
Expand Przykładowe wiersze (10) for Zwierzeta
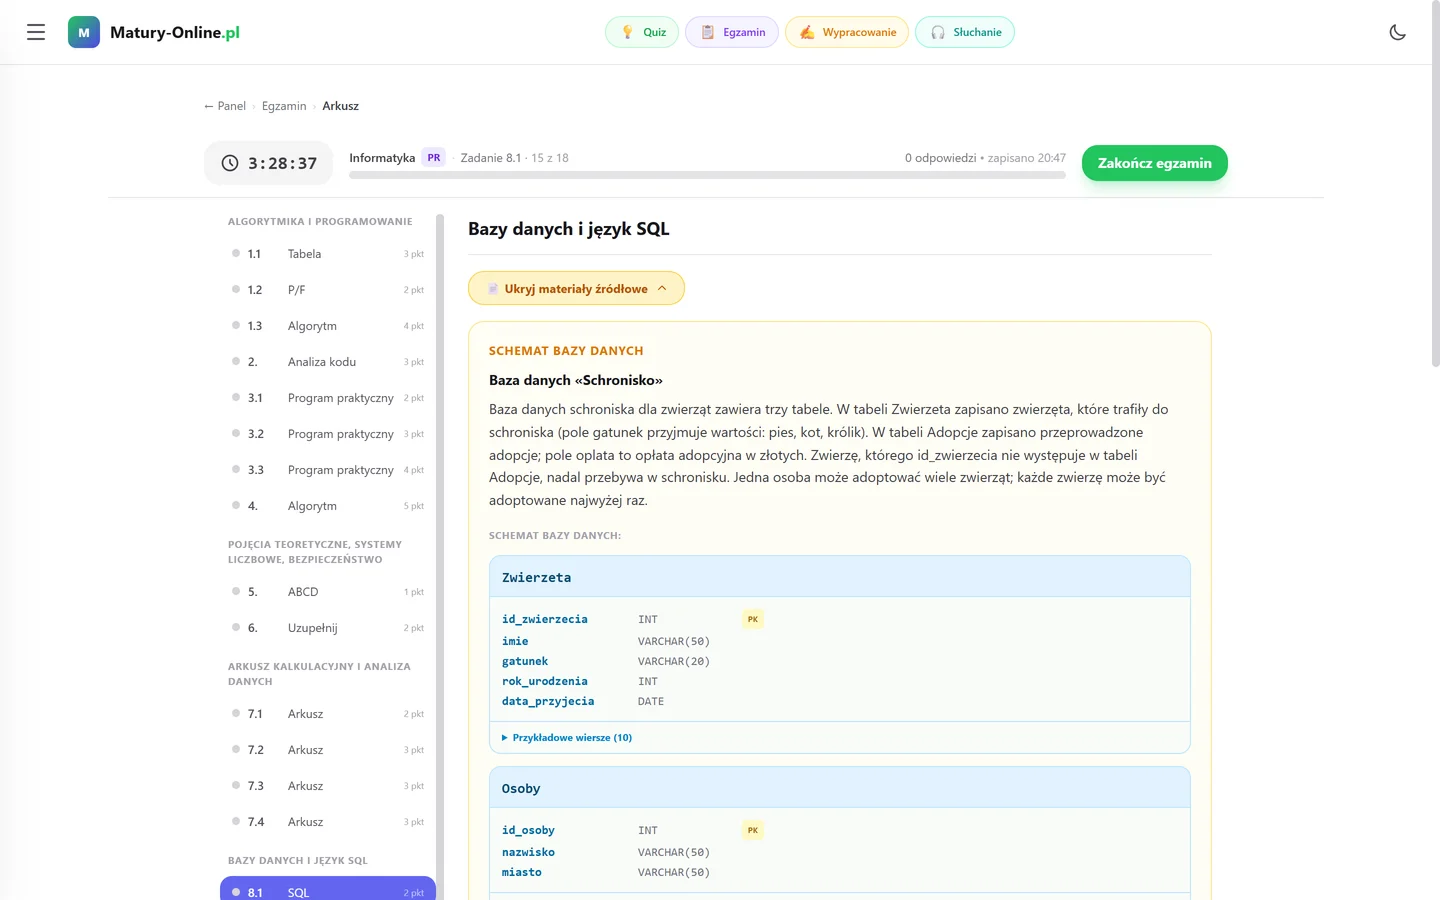pos(567,738)
